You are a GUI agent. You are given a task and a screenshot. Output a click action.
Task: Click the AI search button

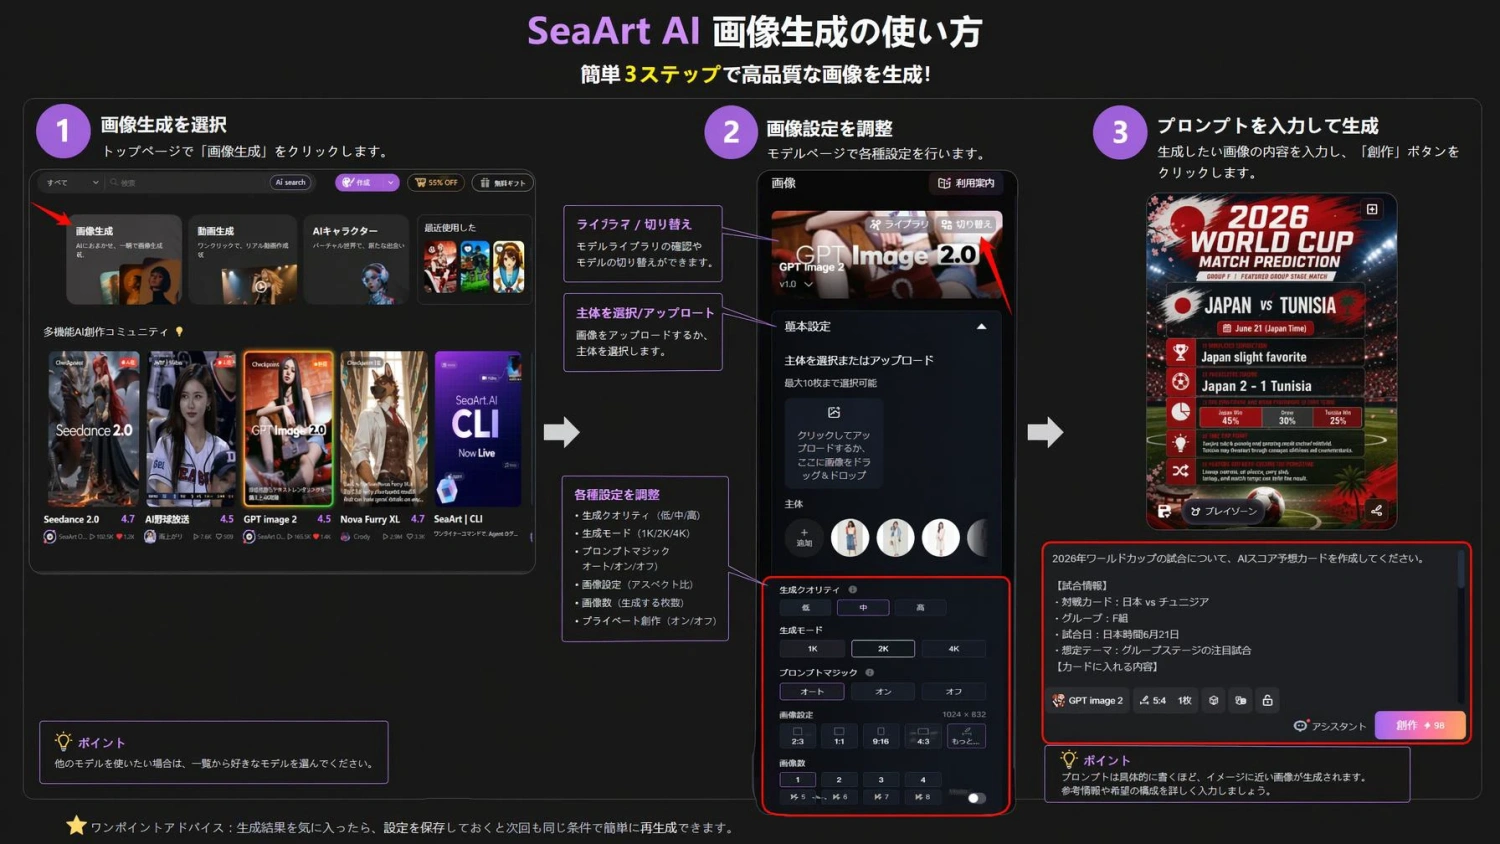point(291,183)
